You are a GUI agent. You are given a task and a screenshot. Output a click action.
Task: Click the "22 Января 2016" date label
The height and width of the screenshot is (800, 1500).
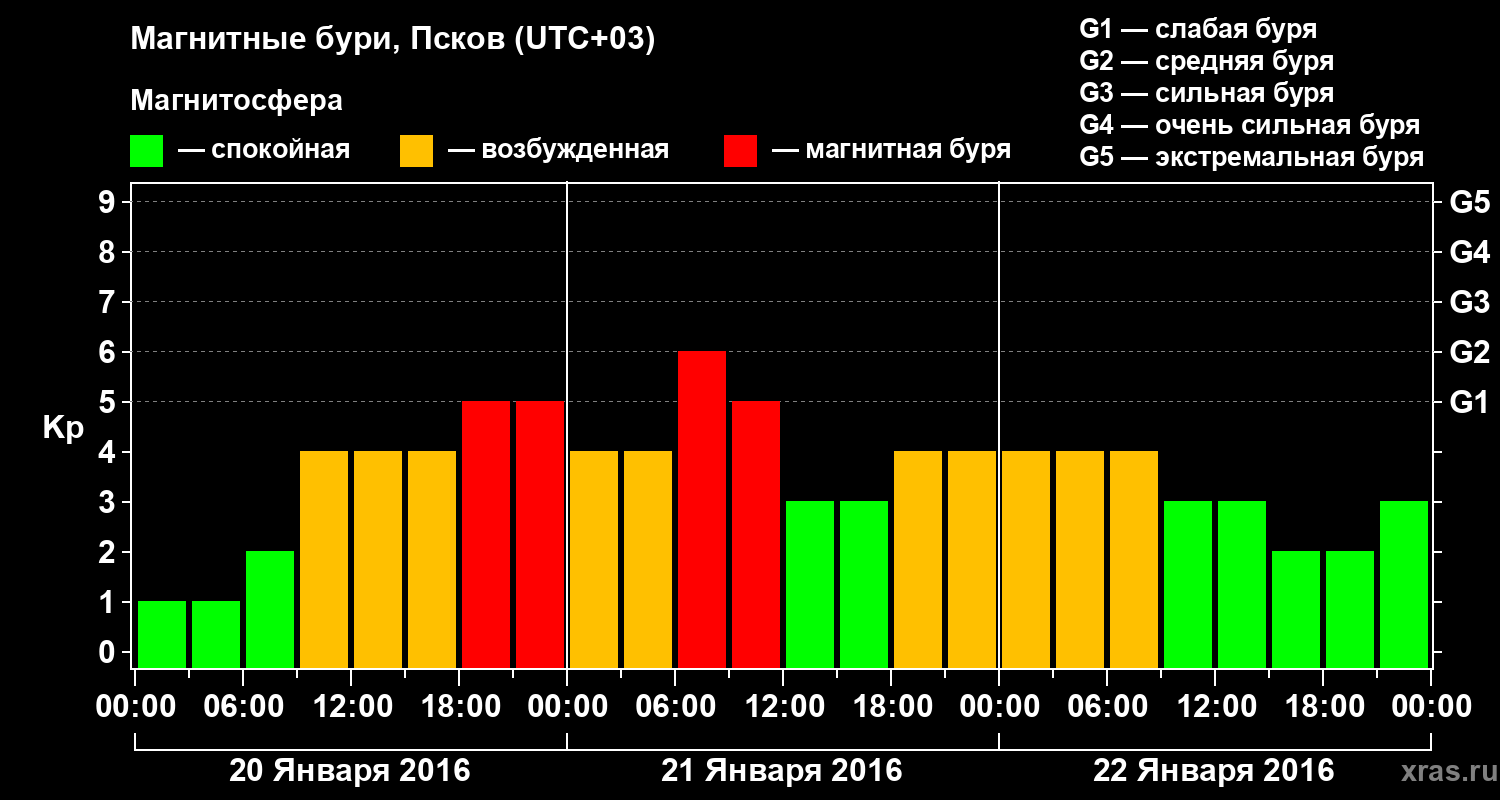point(1214,771)
